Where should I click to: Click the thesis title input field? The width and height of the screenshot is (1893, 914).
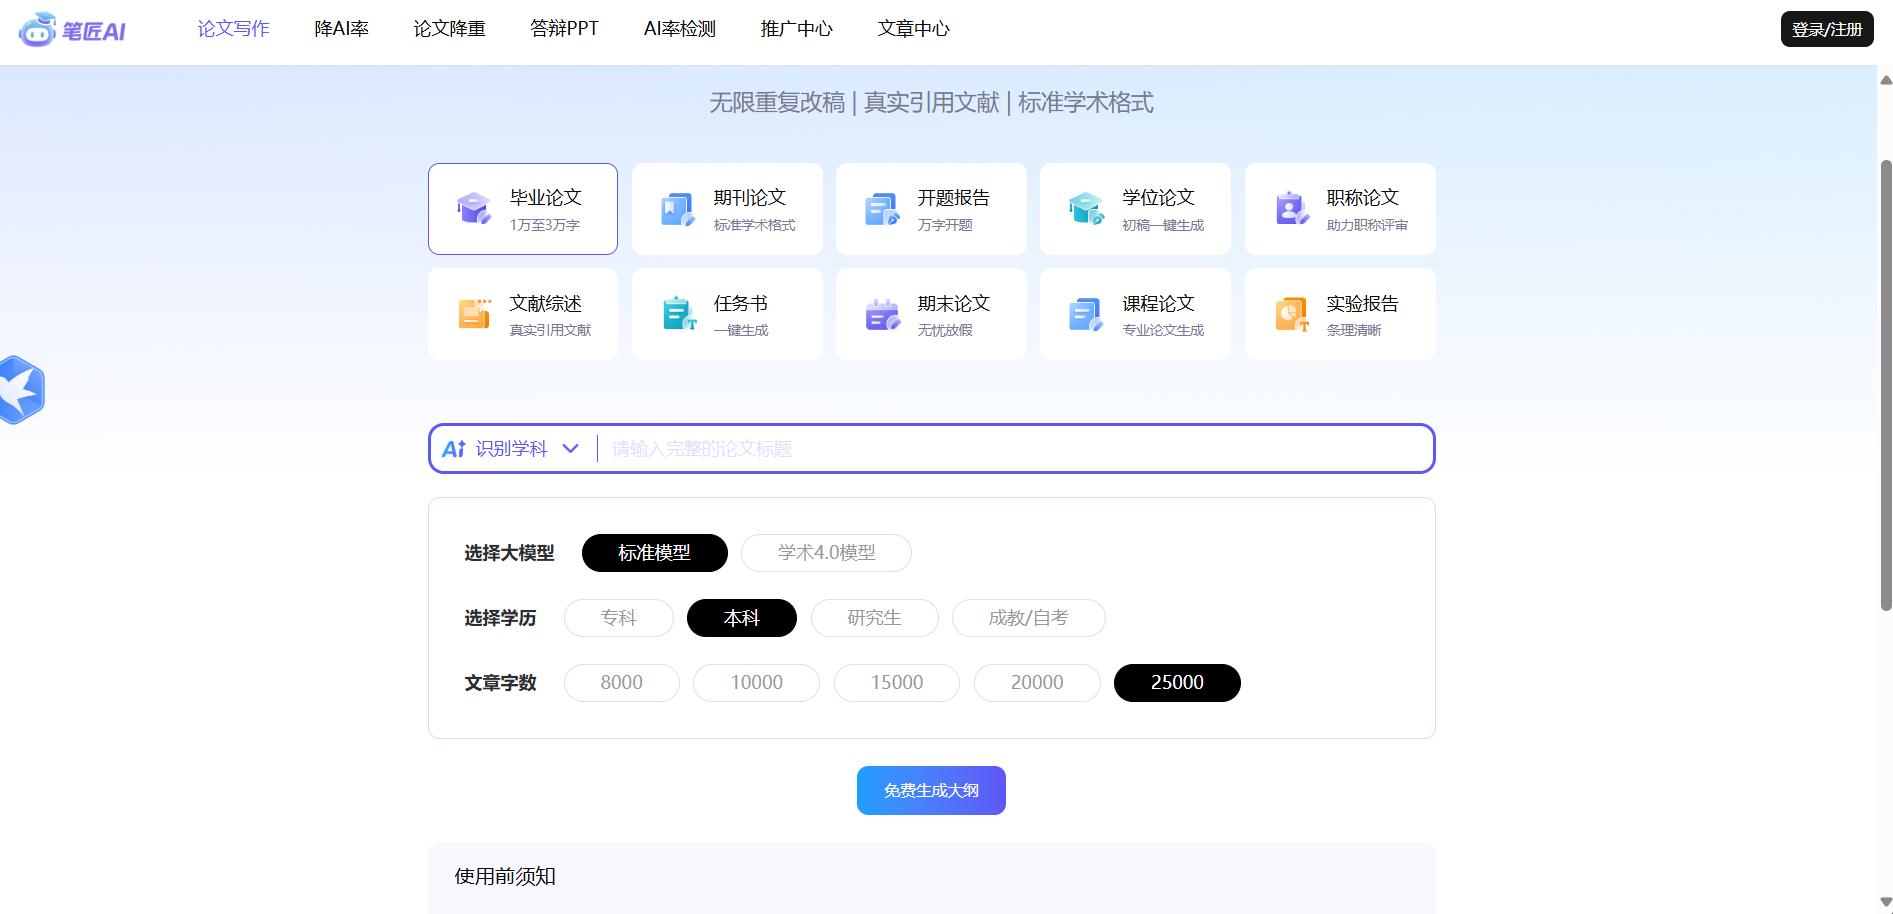pos(1010,449)
